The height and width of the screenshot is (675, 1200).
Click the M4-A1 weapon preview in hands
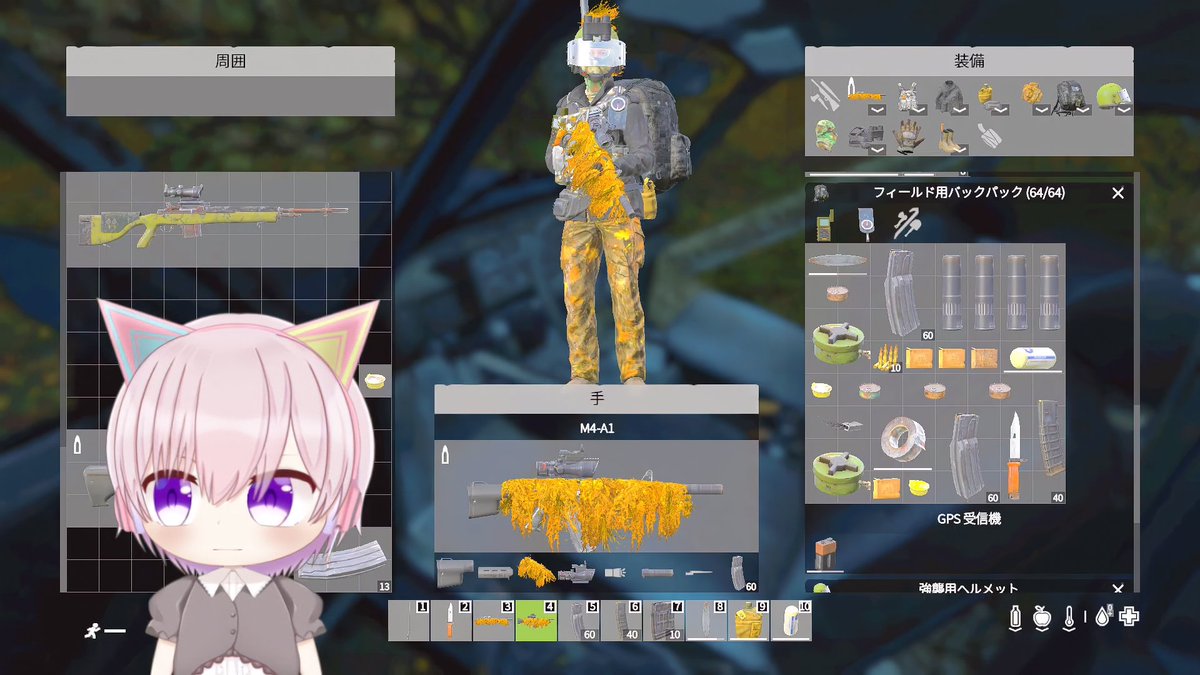596,495
